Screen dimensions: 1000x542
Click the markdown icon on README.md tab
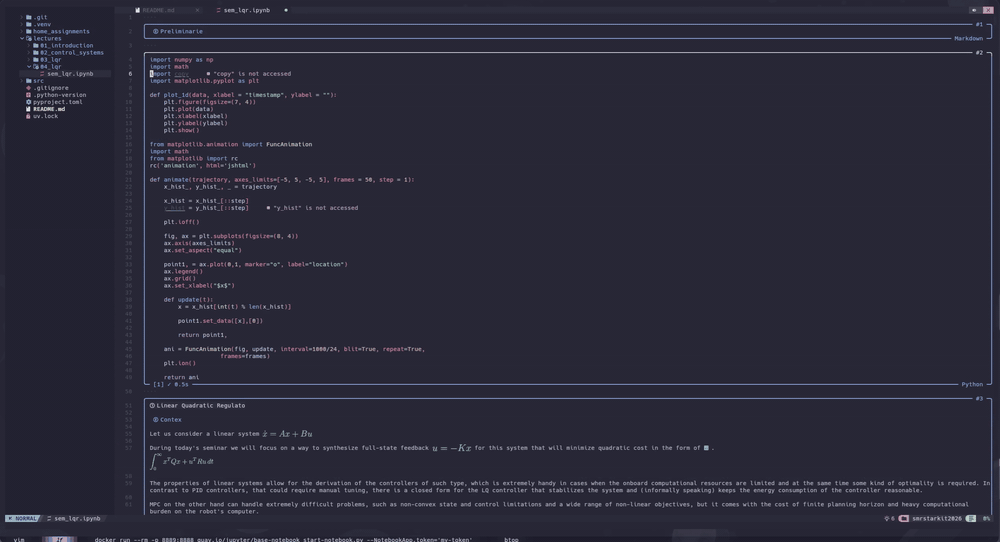click(x=137, y=10)
